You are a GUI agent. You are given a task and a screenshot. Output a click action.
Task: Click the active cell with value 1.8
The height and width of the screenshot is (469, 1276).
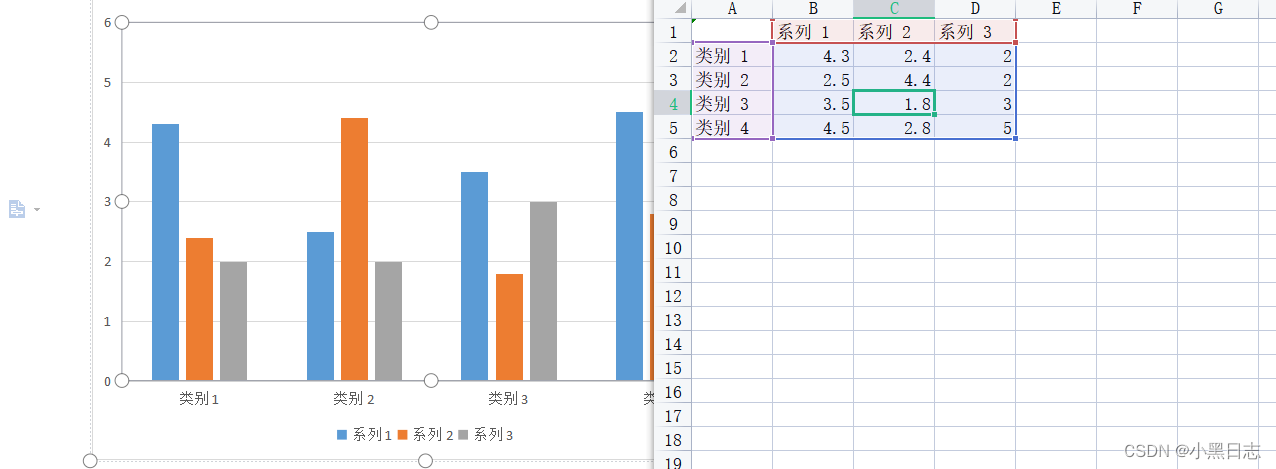894,103
